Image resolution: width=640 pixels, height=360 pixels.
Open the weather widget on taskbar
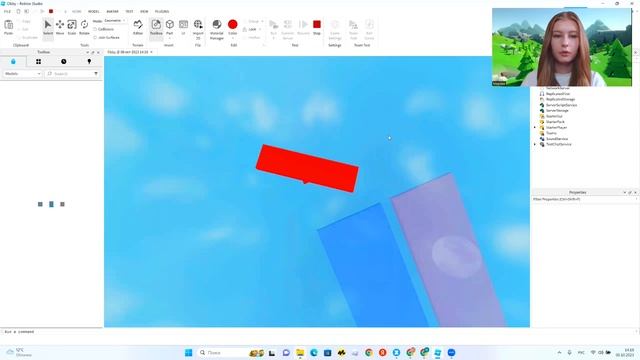click(18, 352)
